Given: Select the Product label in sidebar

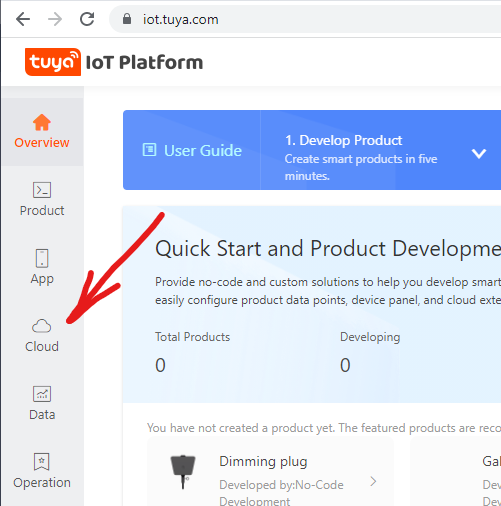Looking at the screenshot, I should coord(42,211).
